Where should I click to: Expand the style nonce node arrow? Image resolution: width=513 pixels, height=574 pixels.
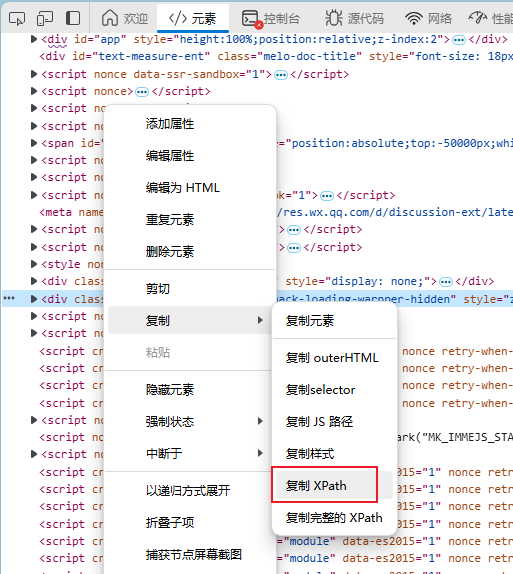[34, 264]
